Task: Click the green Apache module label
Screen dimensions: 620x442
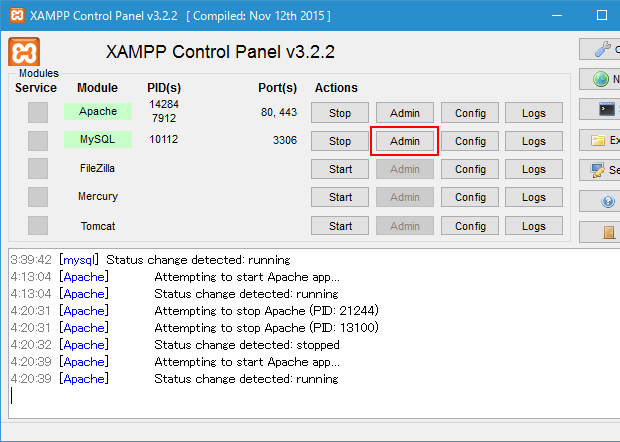Action: point(98,111)
